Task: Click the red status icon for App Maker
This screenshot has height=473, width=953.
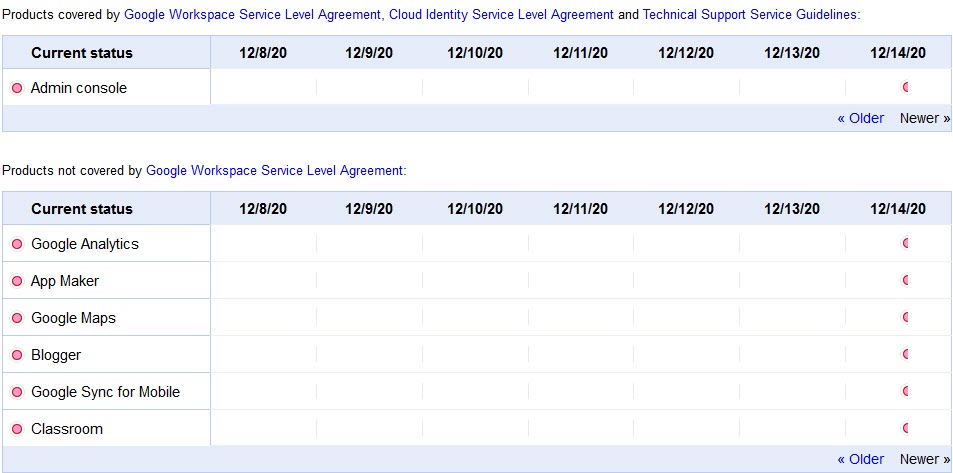Action: 17,281
